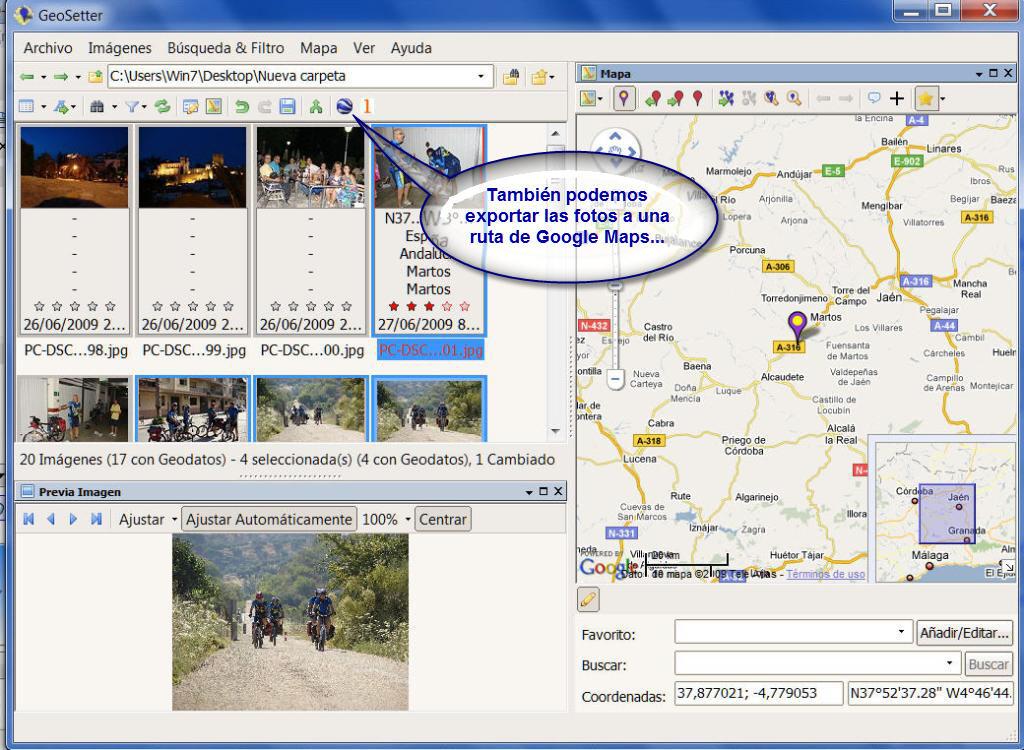Go forward to next folder arrow
This screenshot has height=750, width=1024.
pos(61,77)
